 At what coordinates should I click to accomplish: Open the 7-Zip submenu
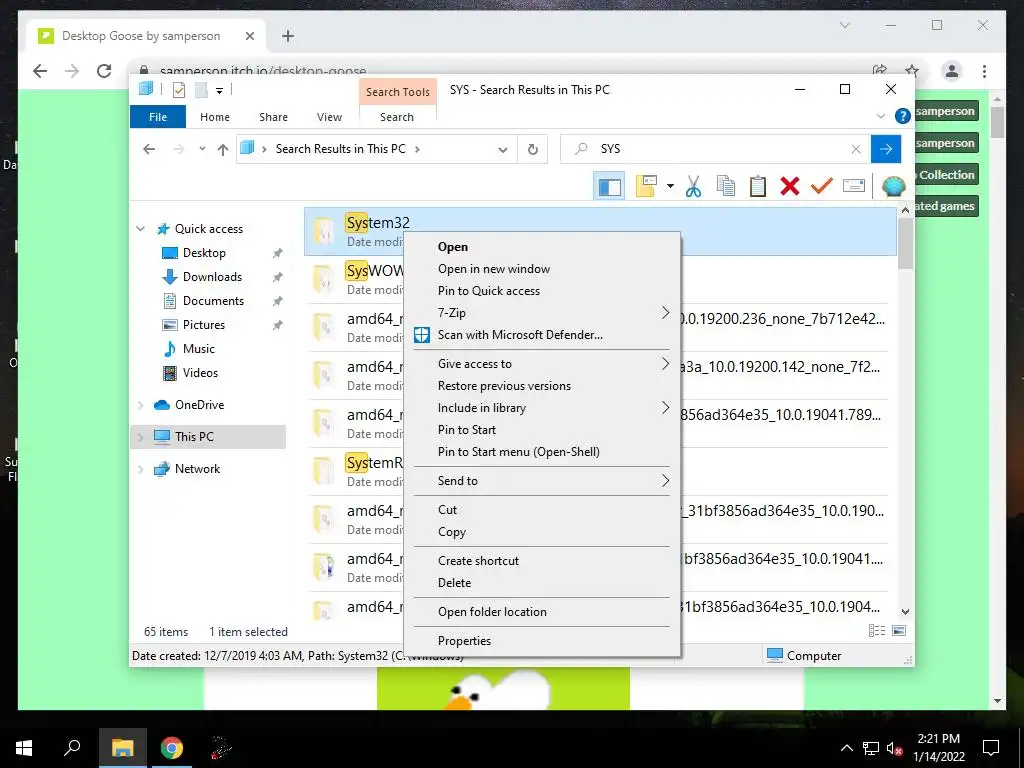point(542,313)
